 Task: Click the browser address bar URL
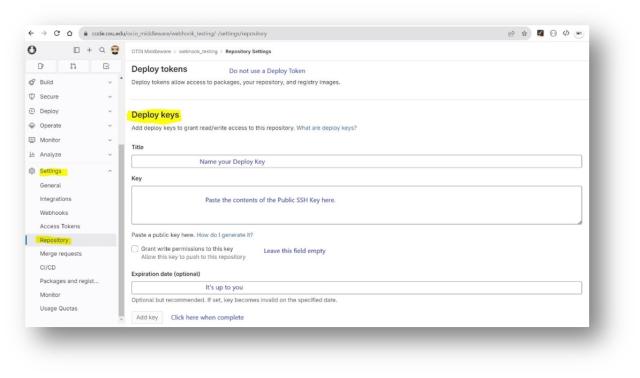[179, 33]
